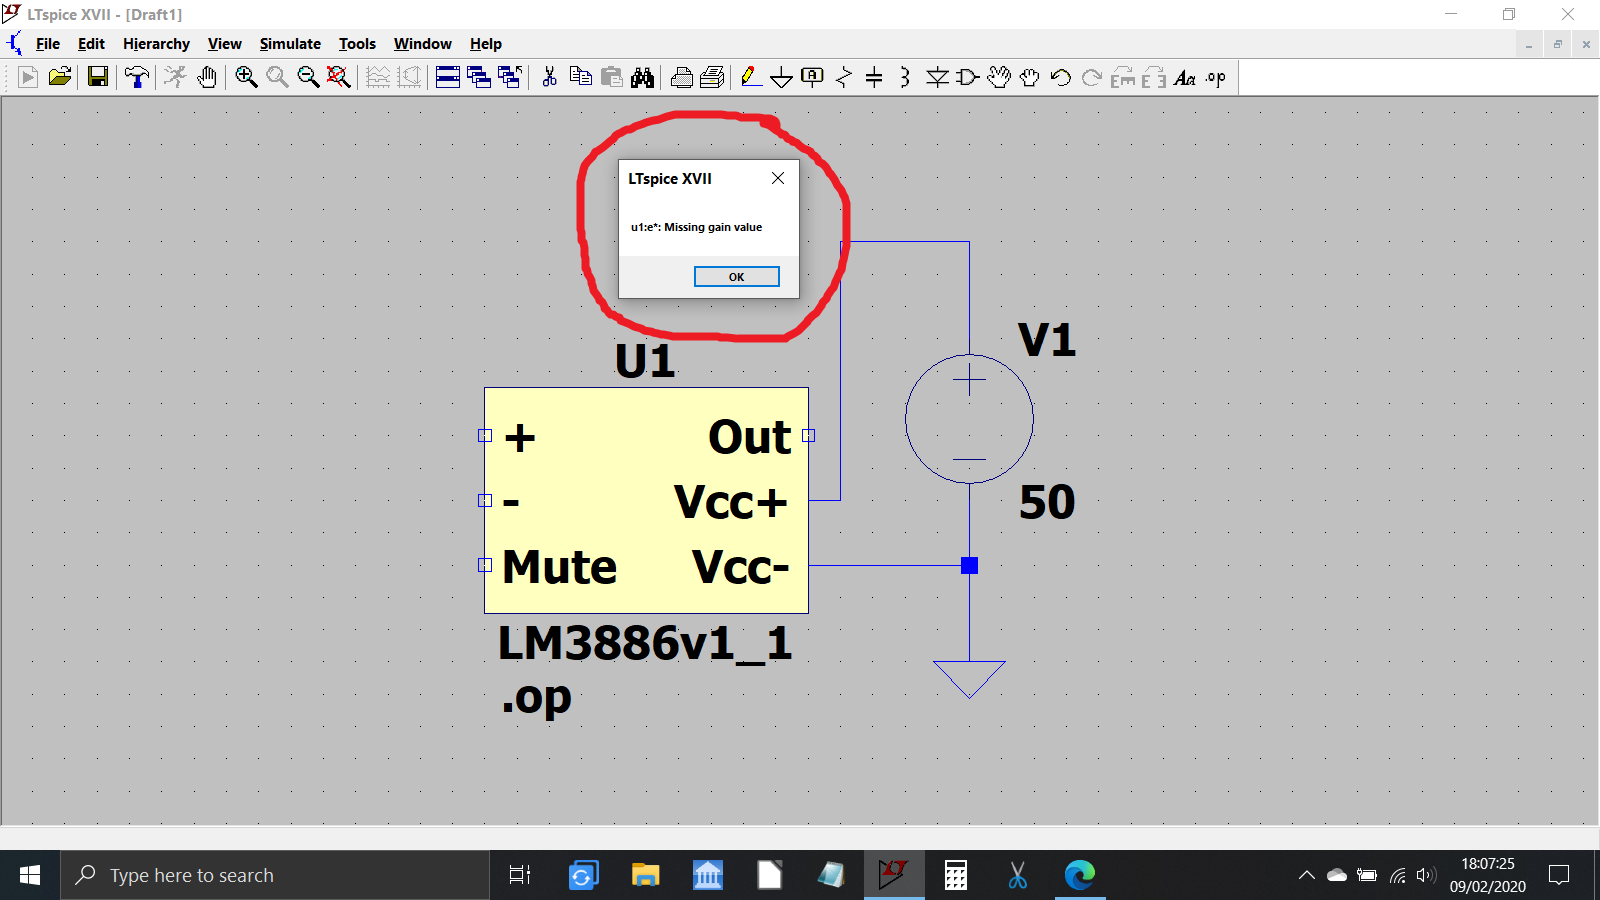Image resolution: width=1600 pixels, height=900 pixels.
Task: Select the Ground symbol tool
Action: click(782, 77)
